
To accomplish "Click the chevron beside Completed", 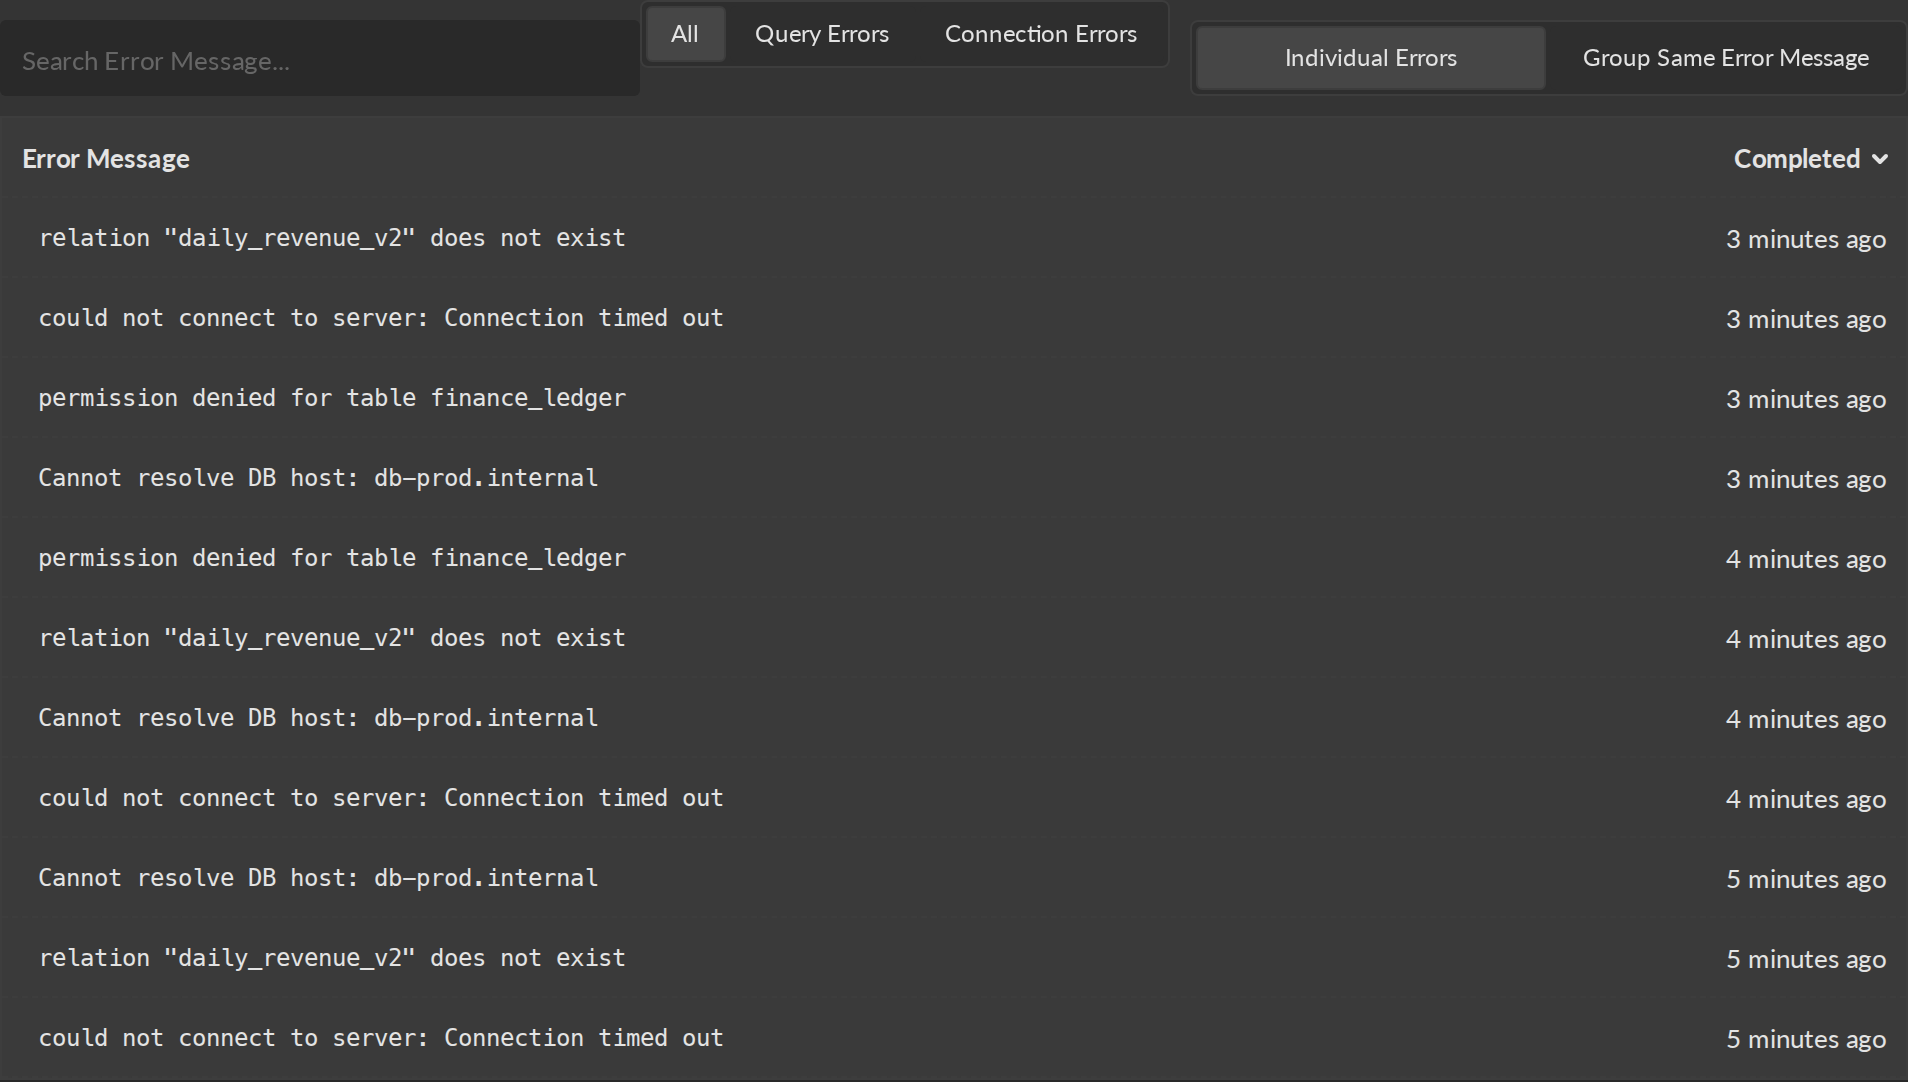I will pyautogui.click(x=1880, y=159).
